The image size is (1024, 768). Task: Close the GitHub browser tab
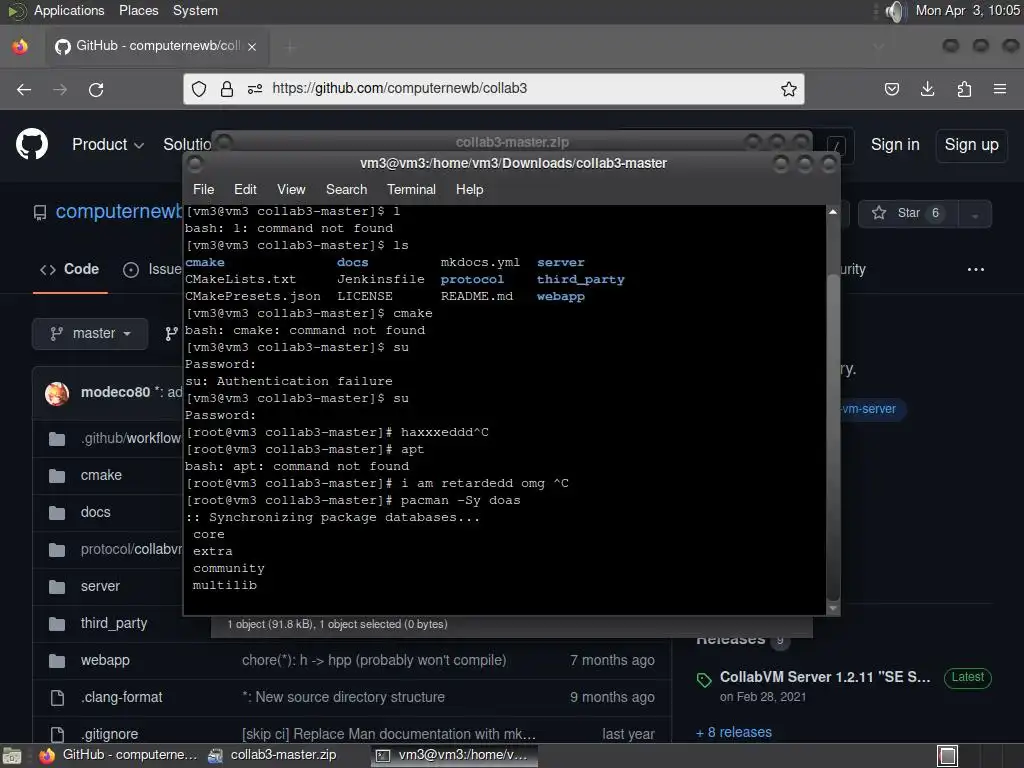252,47
